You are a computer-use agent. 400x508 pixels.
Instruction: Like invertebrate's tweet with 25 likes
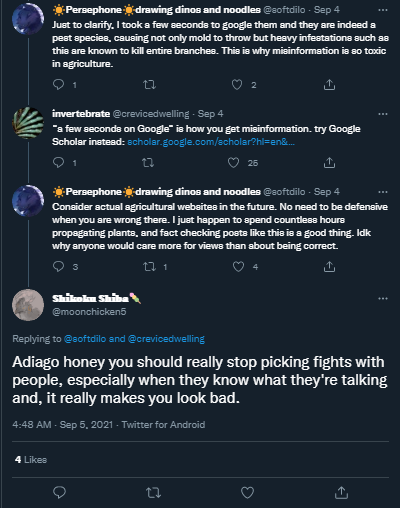coord(233,163)
